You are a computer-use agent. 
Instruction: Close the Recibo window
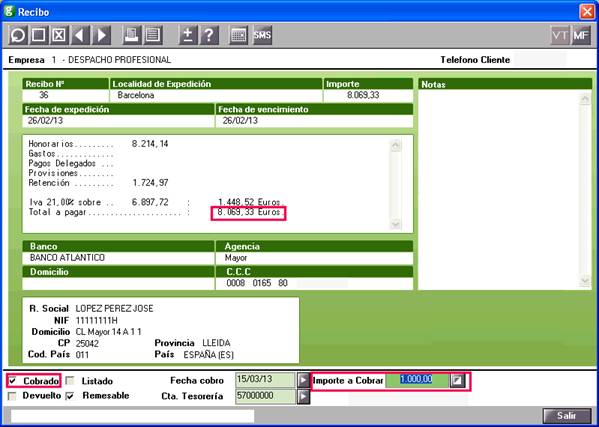coord(587,11)
